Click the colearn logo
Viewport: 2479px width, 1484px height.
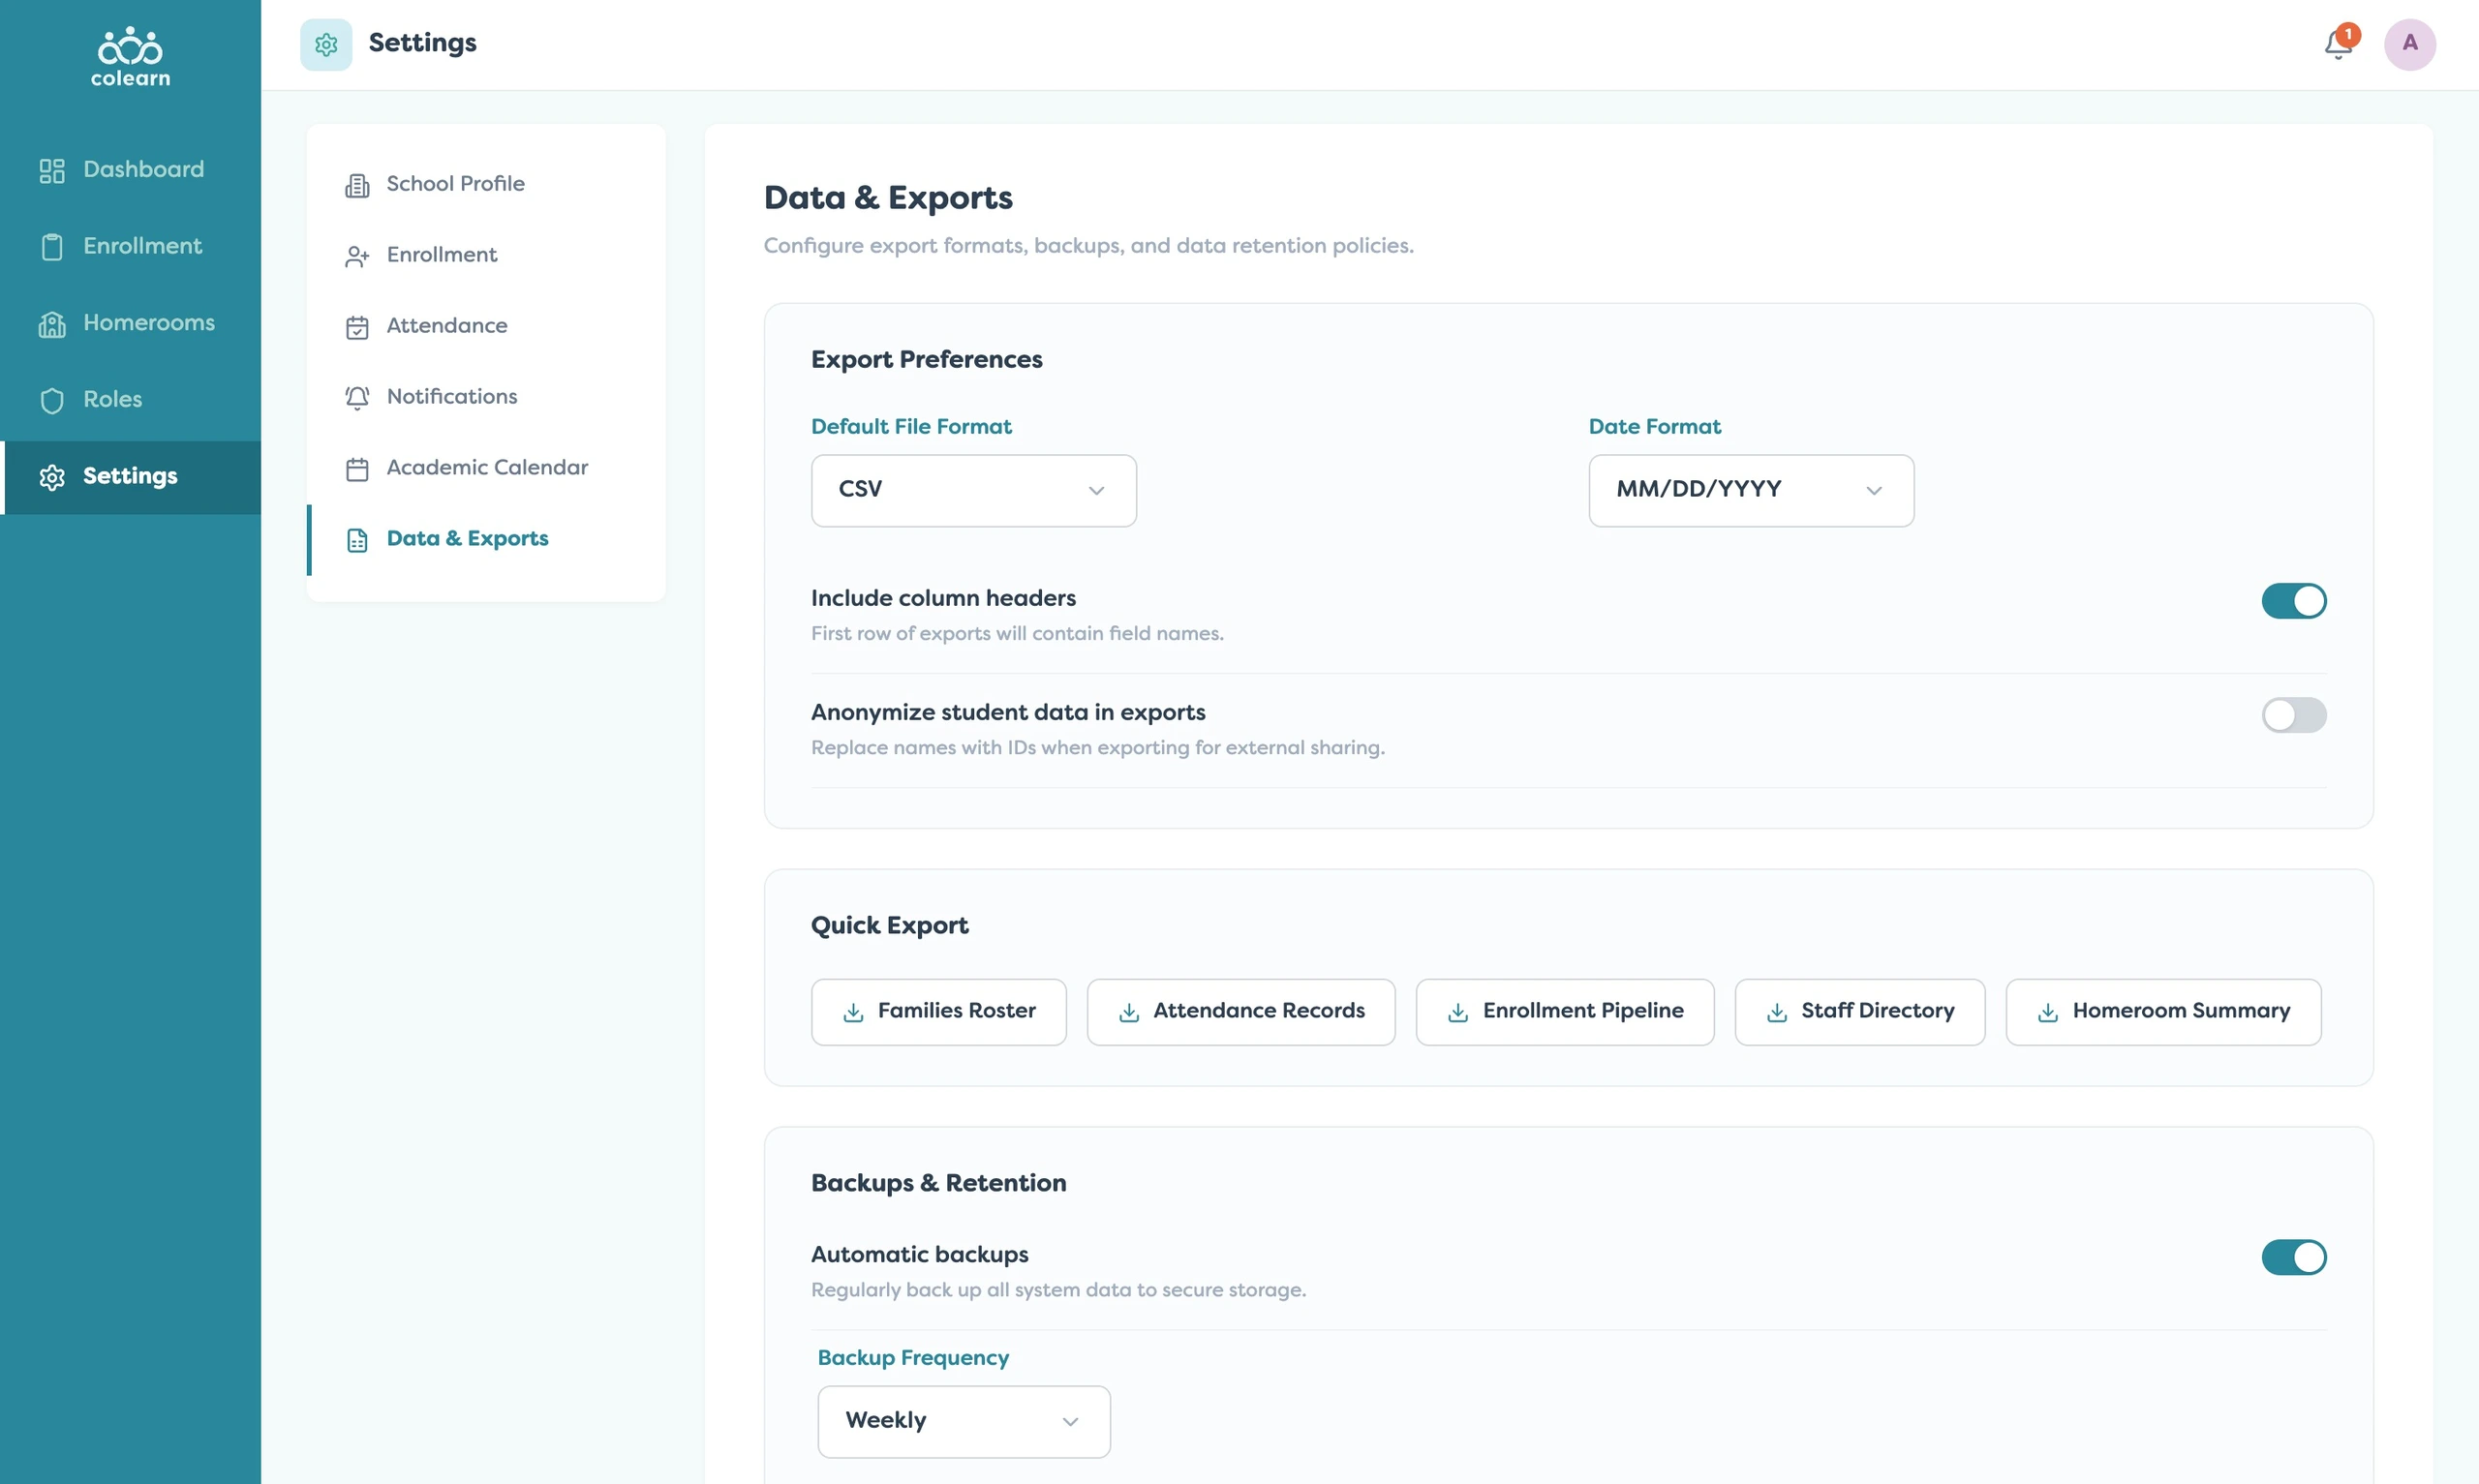130,57
